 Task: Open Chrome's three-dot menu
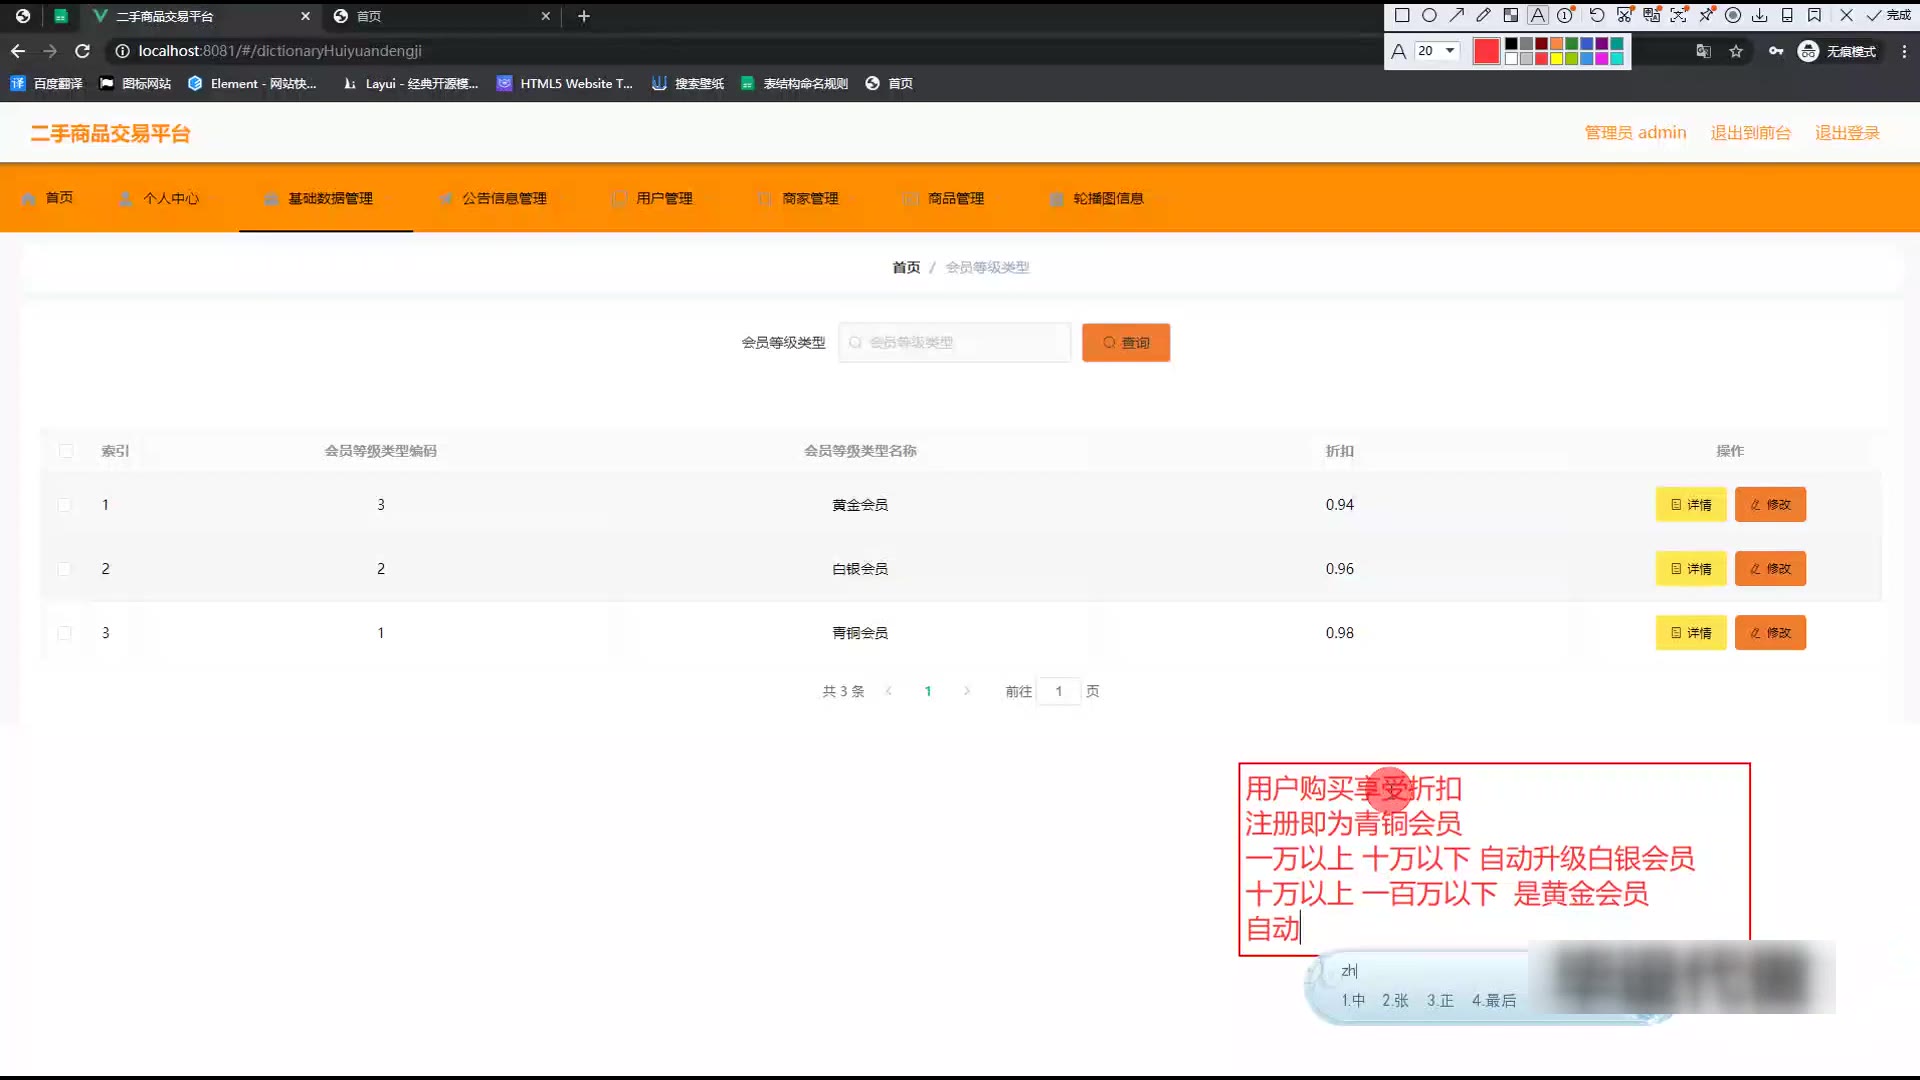[x=1904, y=51]
